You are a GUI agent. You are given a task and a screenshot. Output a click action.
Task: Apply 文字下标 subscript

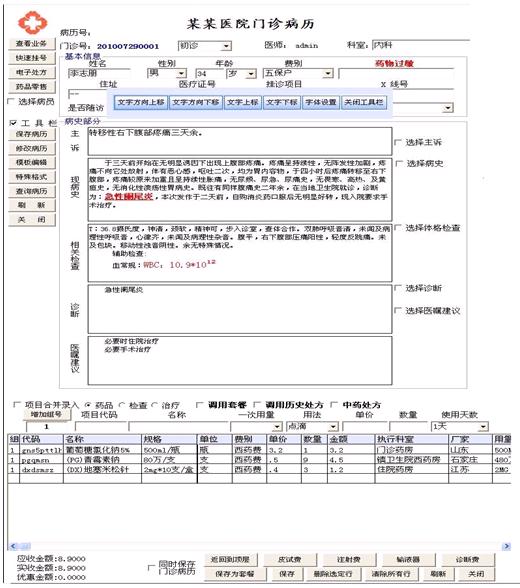282,102
